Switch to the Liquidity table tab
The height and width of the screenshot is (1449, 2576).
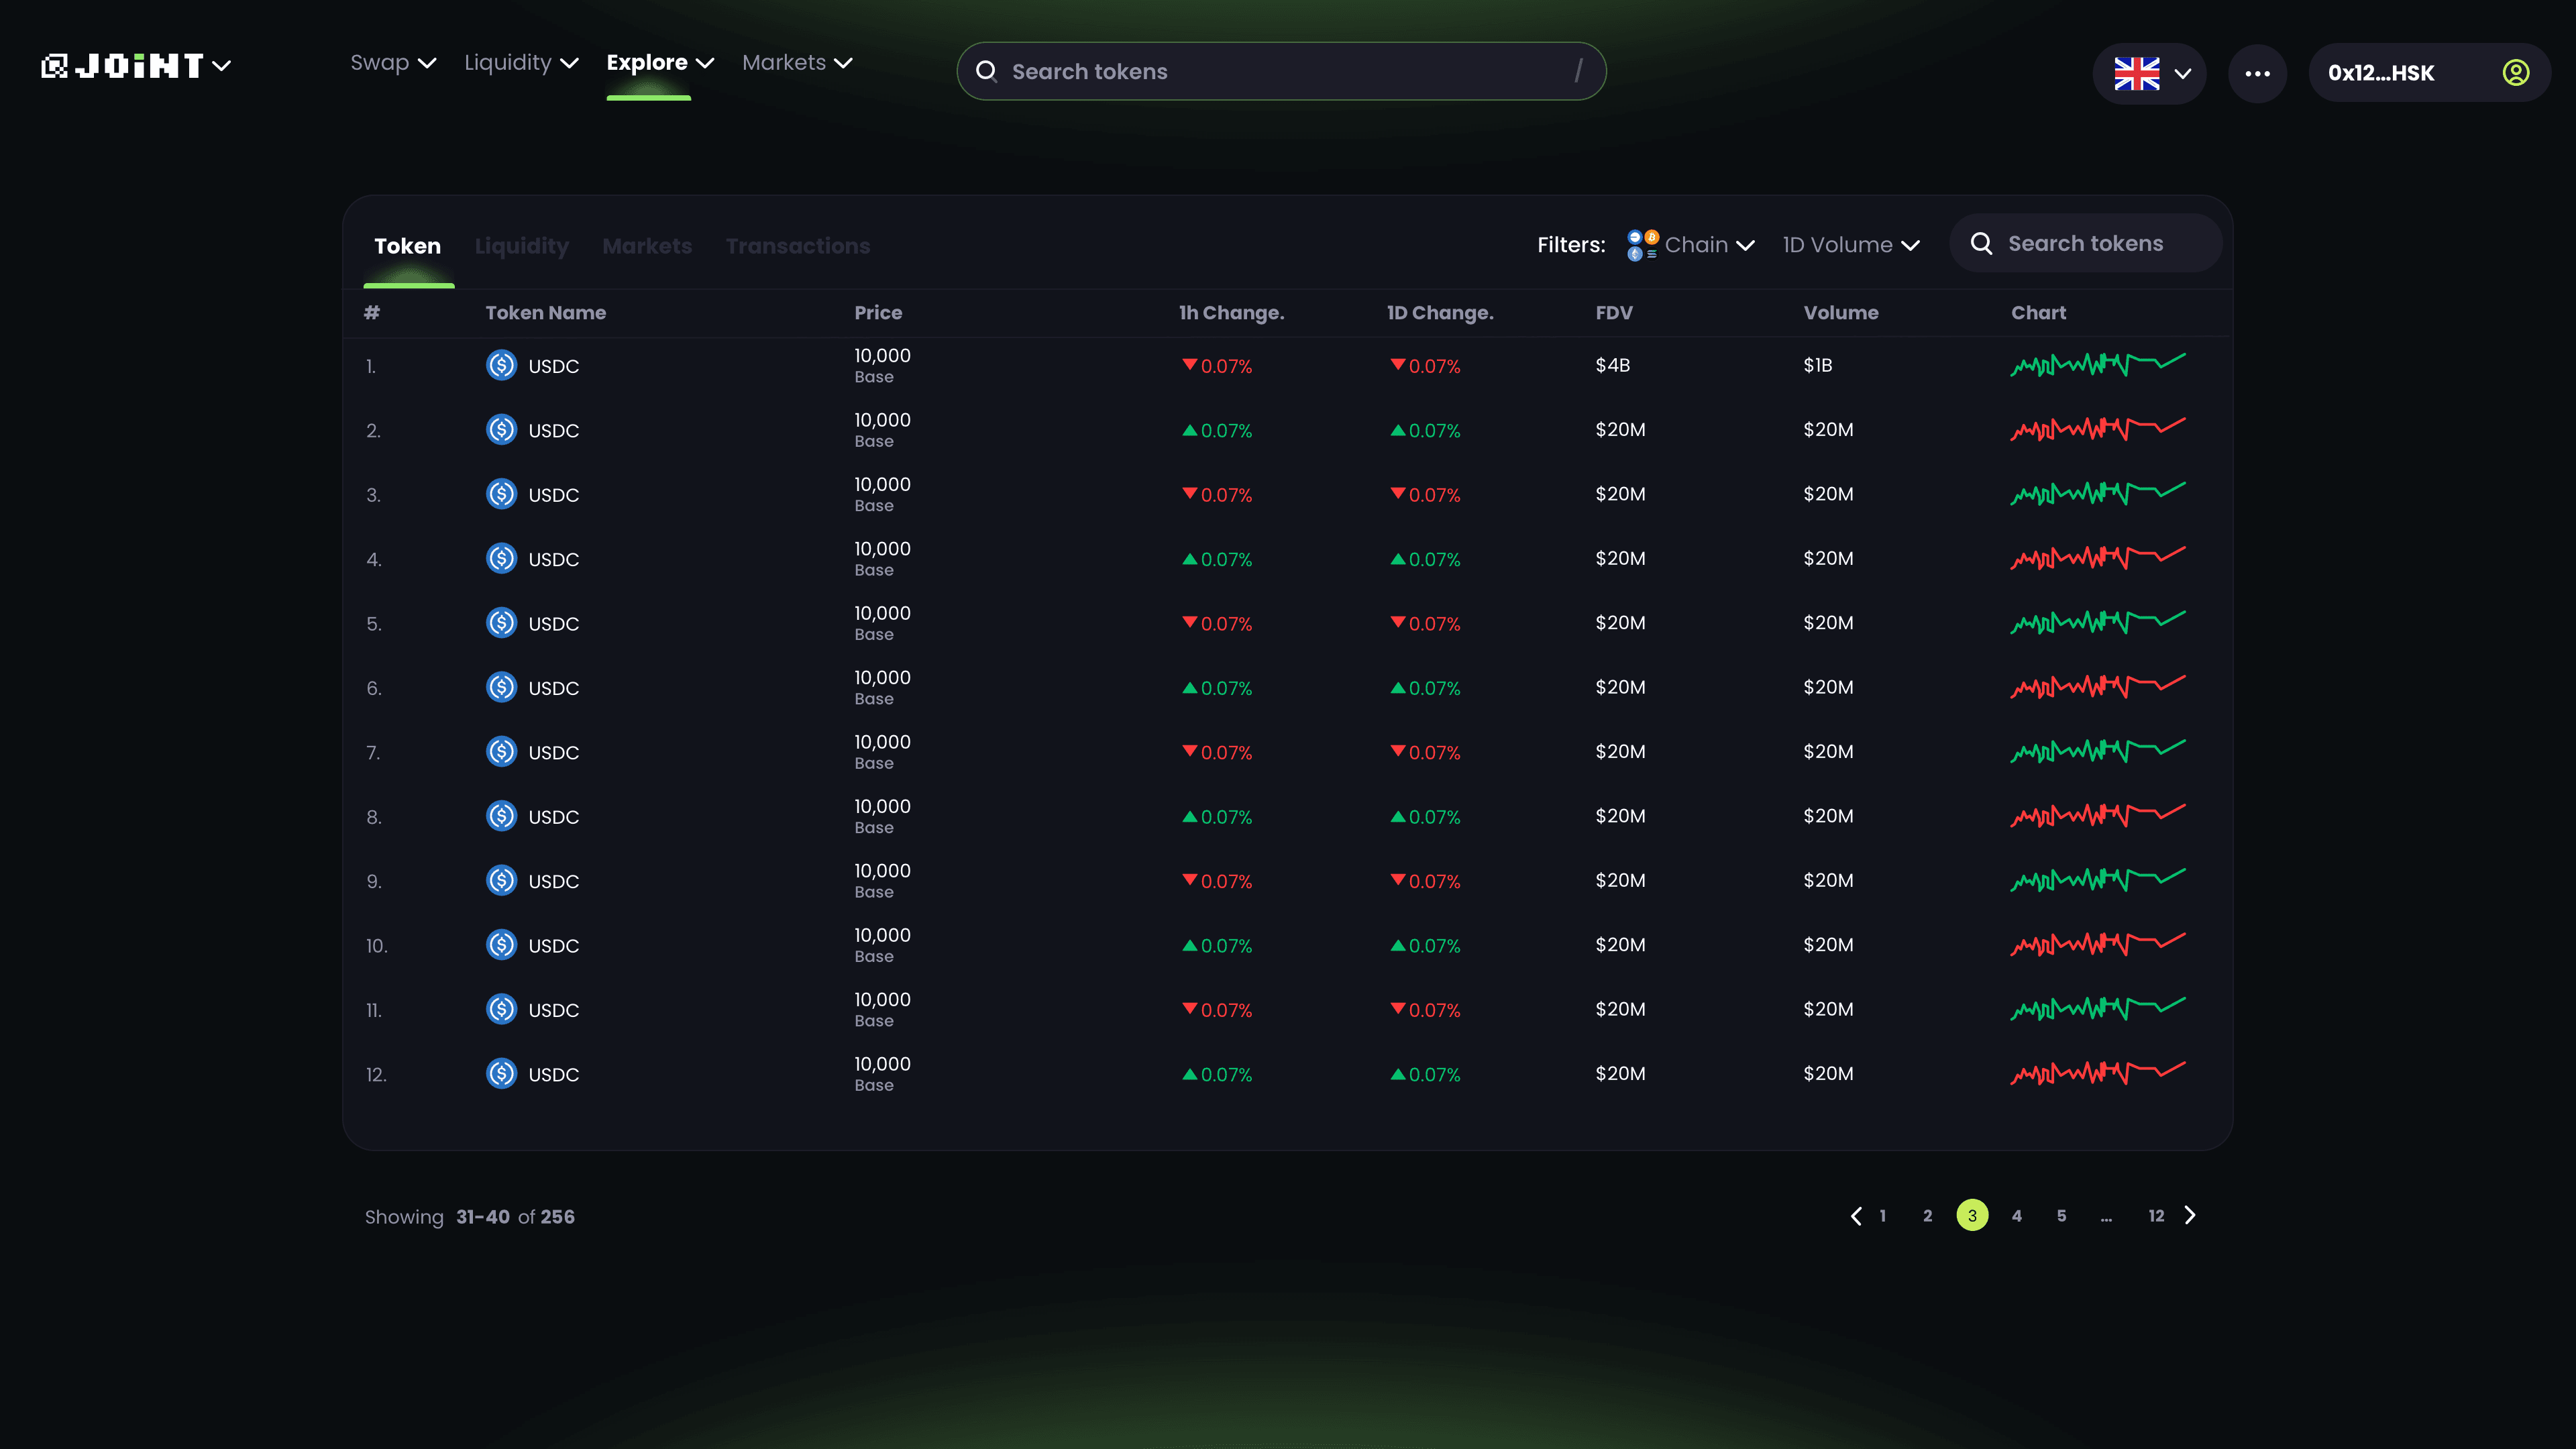pyautogui.click(x=521, y=246)
